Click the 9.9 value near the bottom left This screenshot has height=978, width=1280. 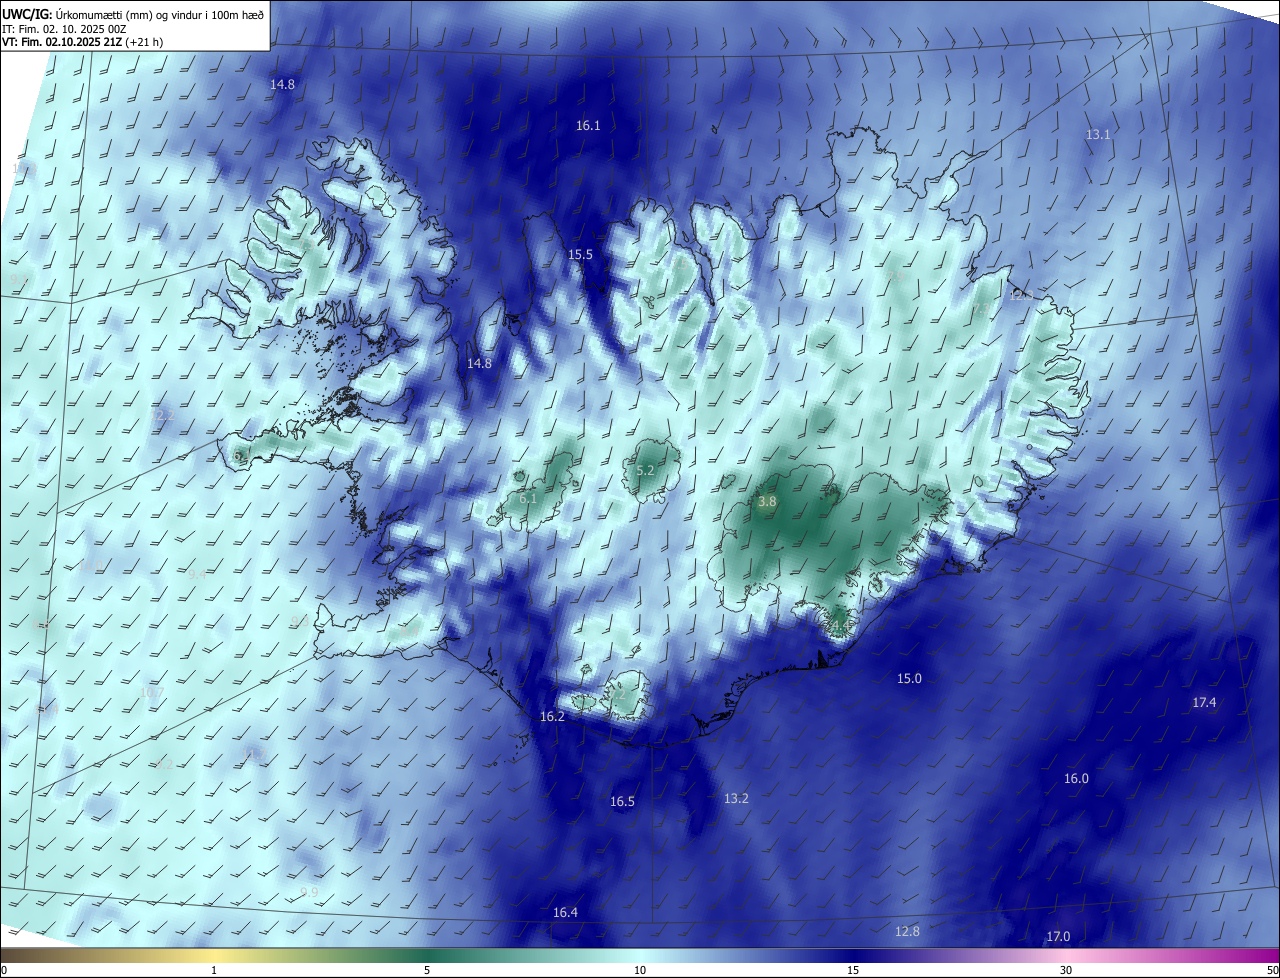pos(309,892)
